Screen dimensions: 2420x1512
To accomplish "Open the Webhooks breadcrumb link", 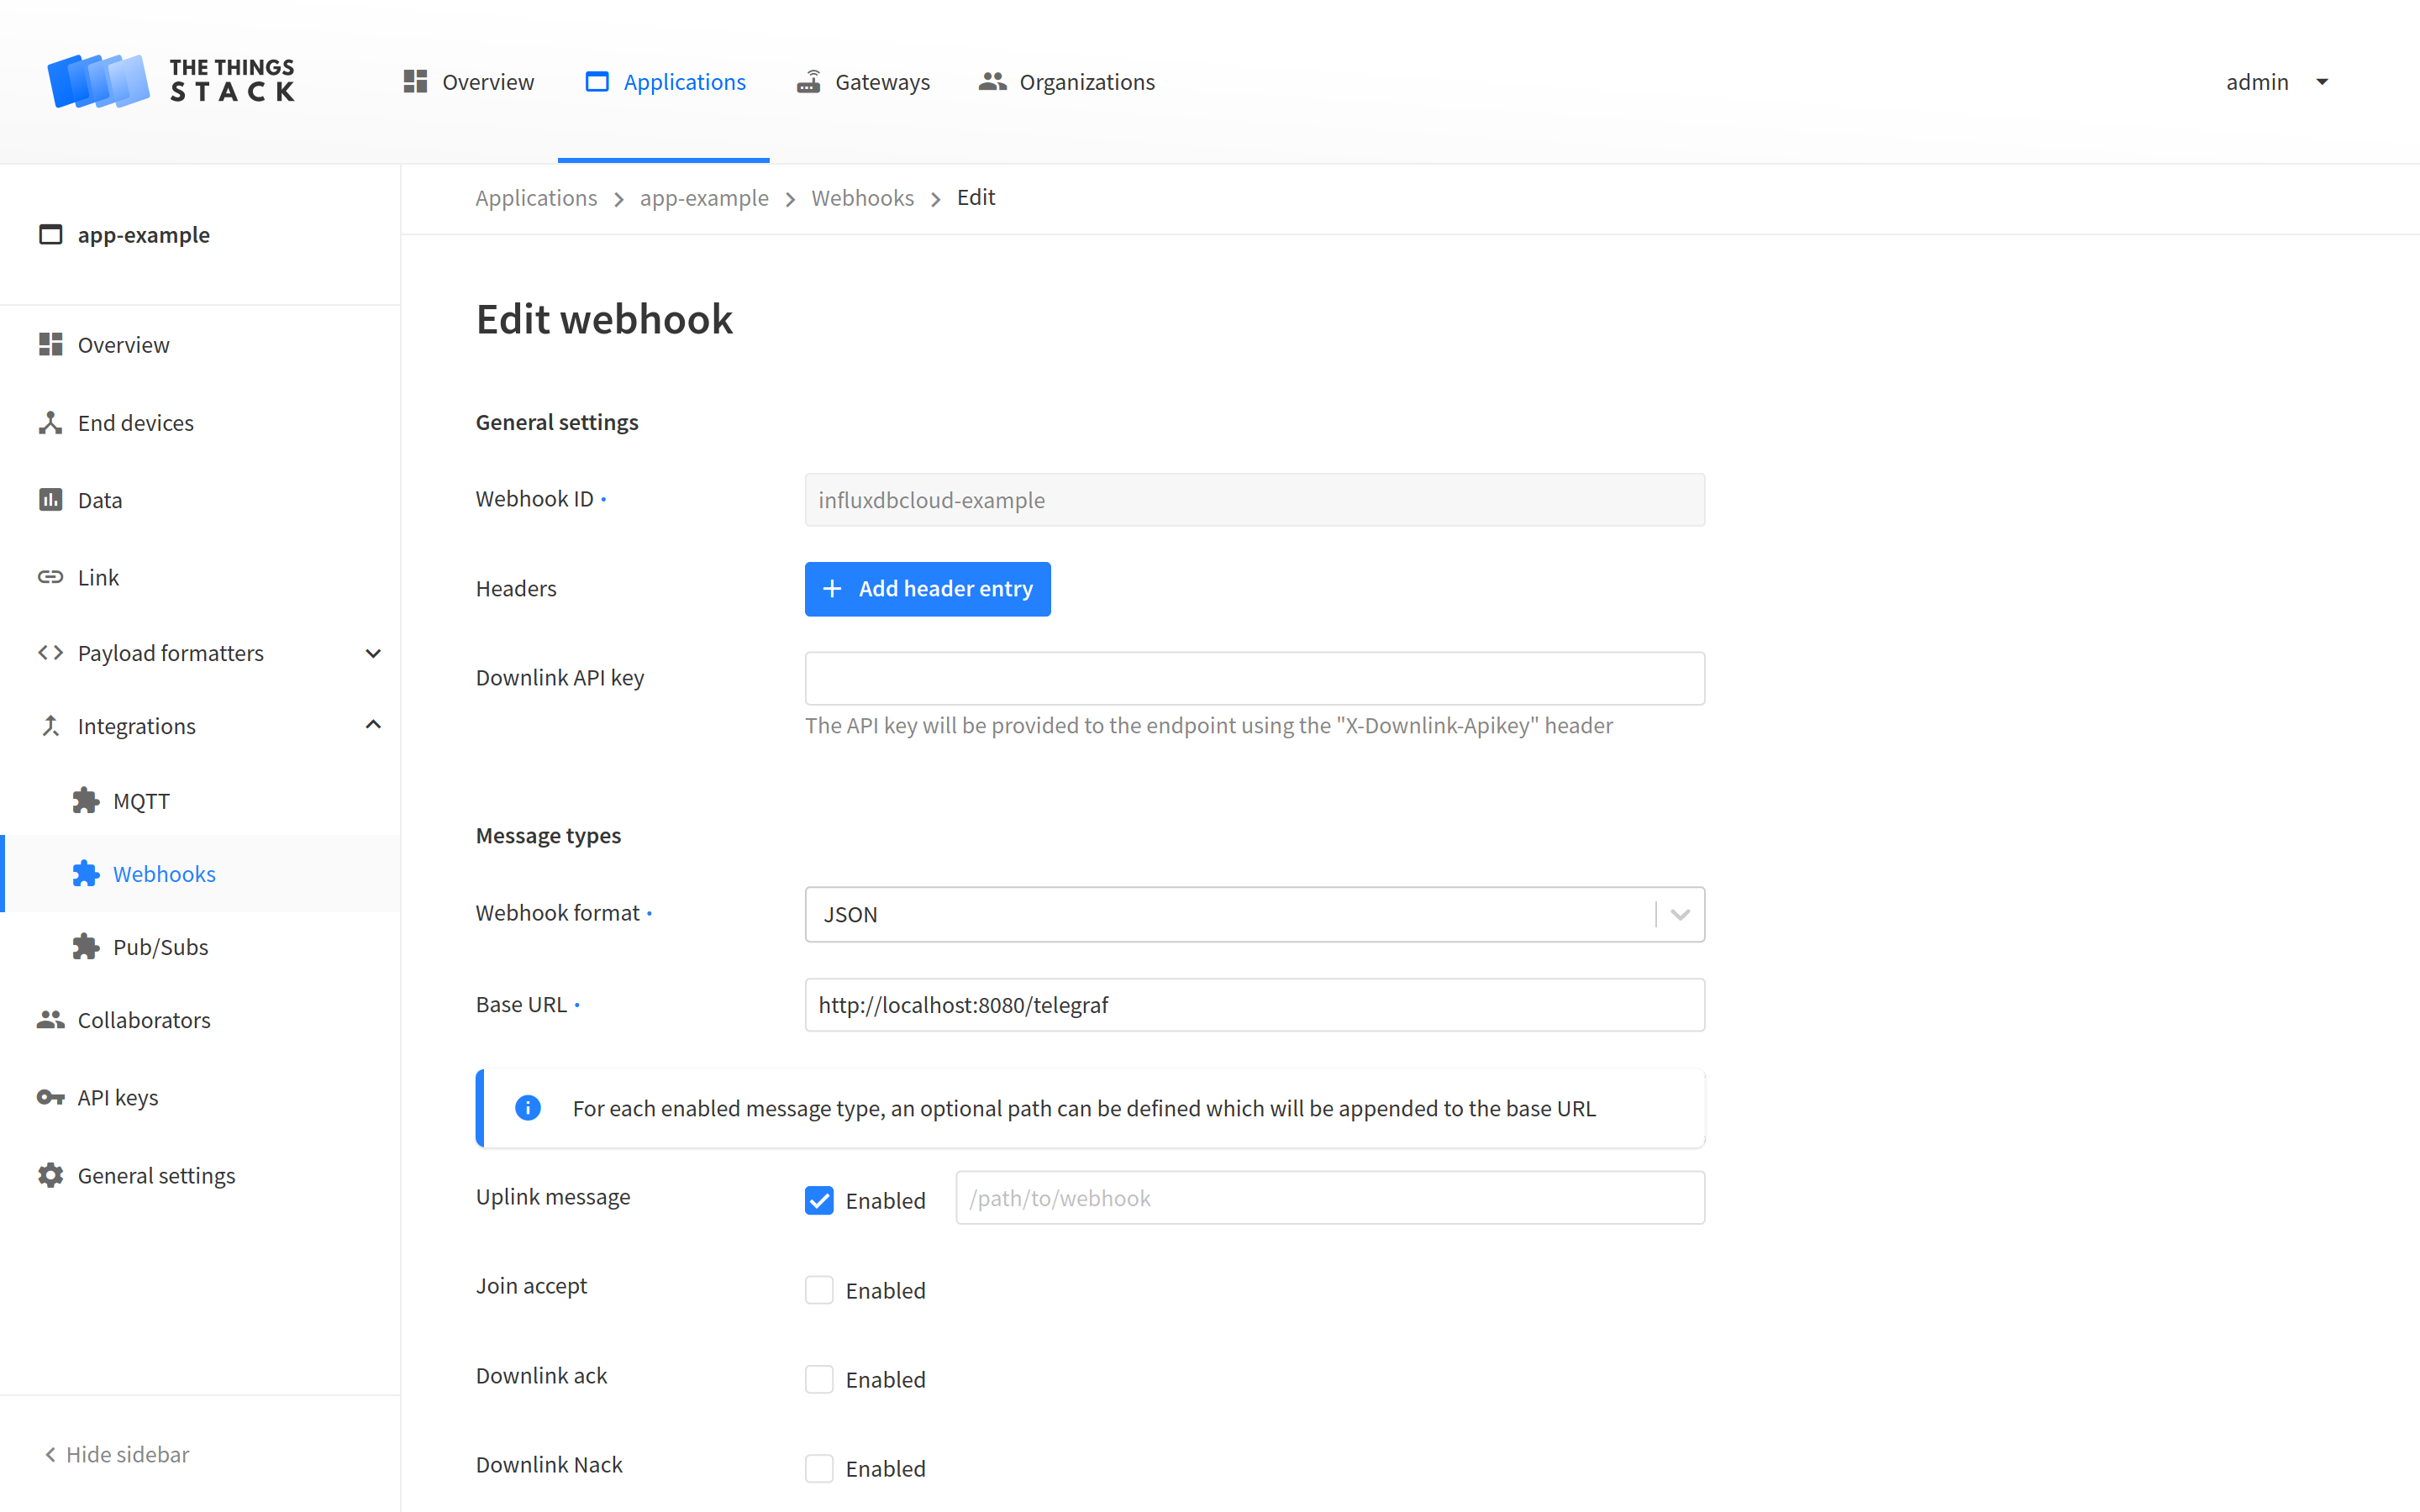I will click(x=862, y=197).
